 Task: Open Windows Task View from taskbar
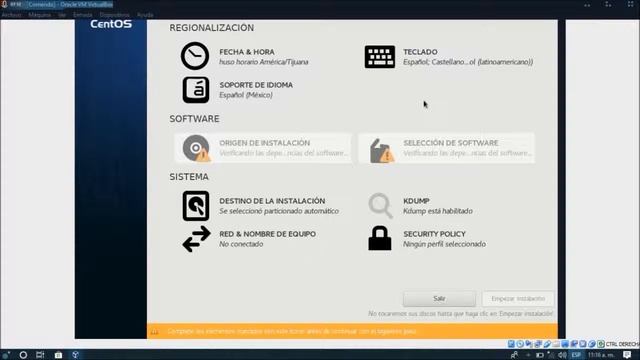tap(40, 355)
